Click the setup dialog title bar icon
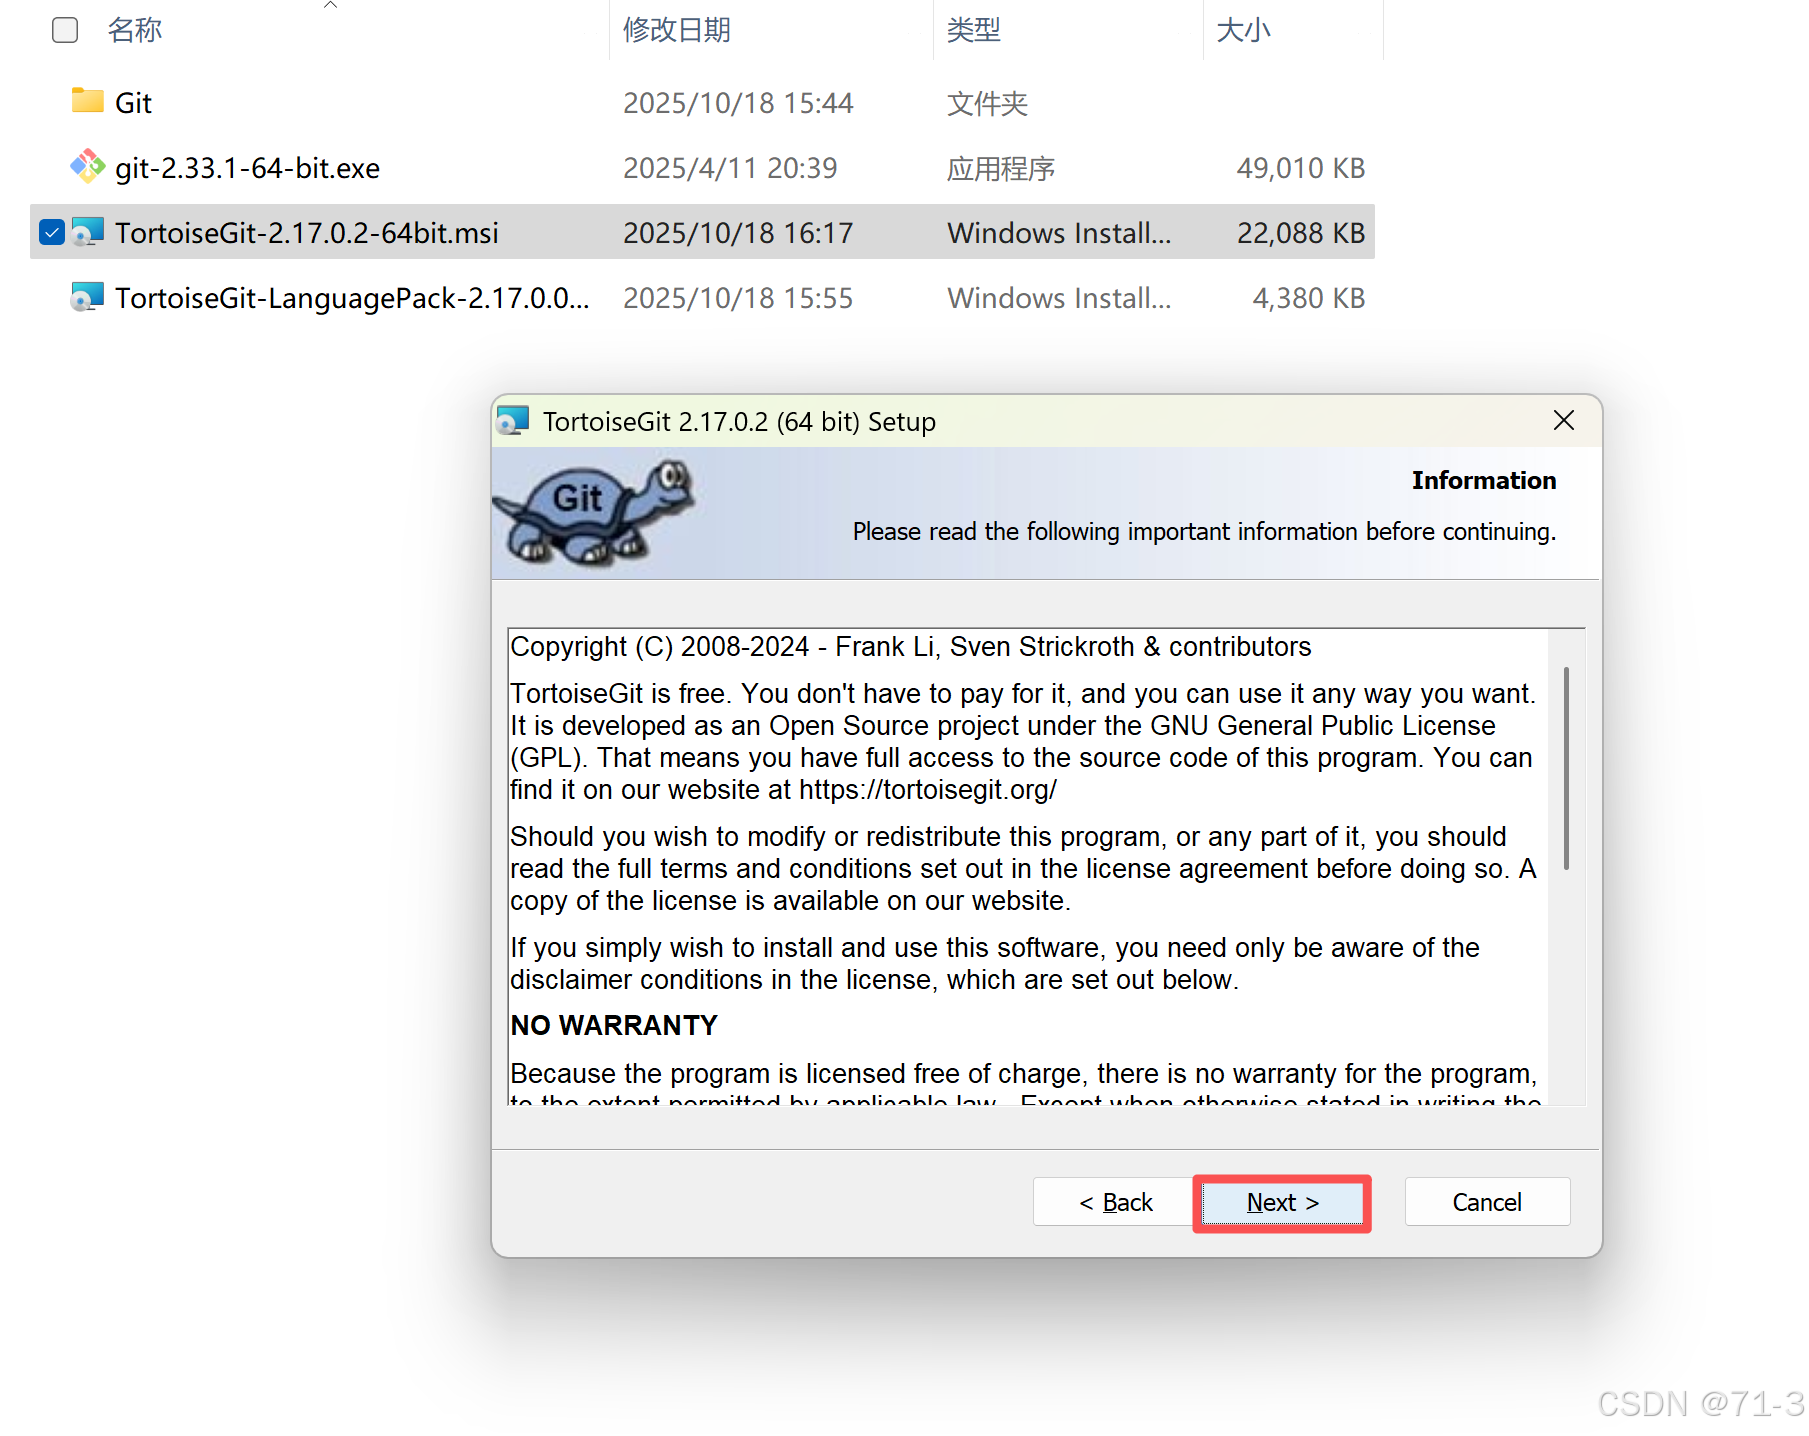The height and width of the screenshot is (1436, 1809). click(x=513, y=421)
